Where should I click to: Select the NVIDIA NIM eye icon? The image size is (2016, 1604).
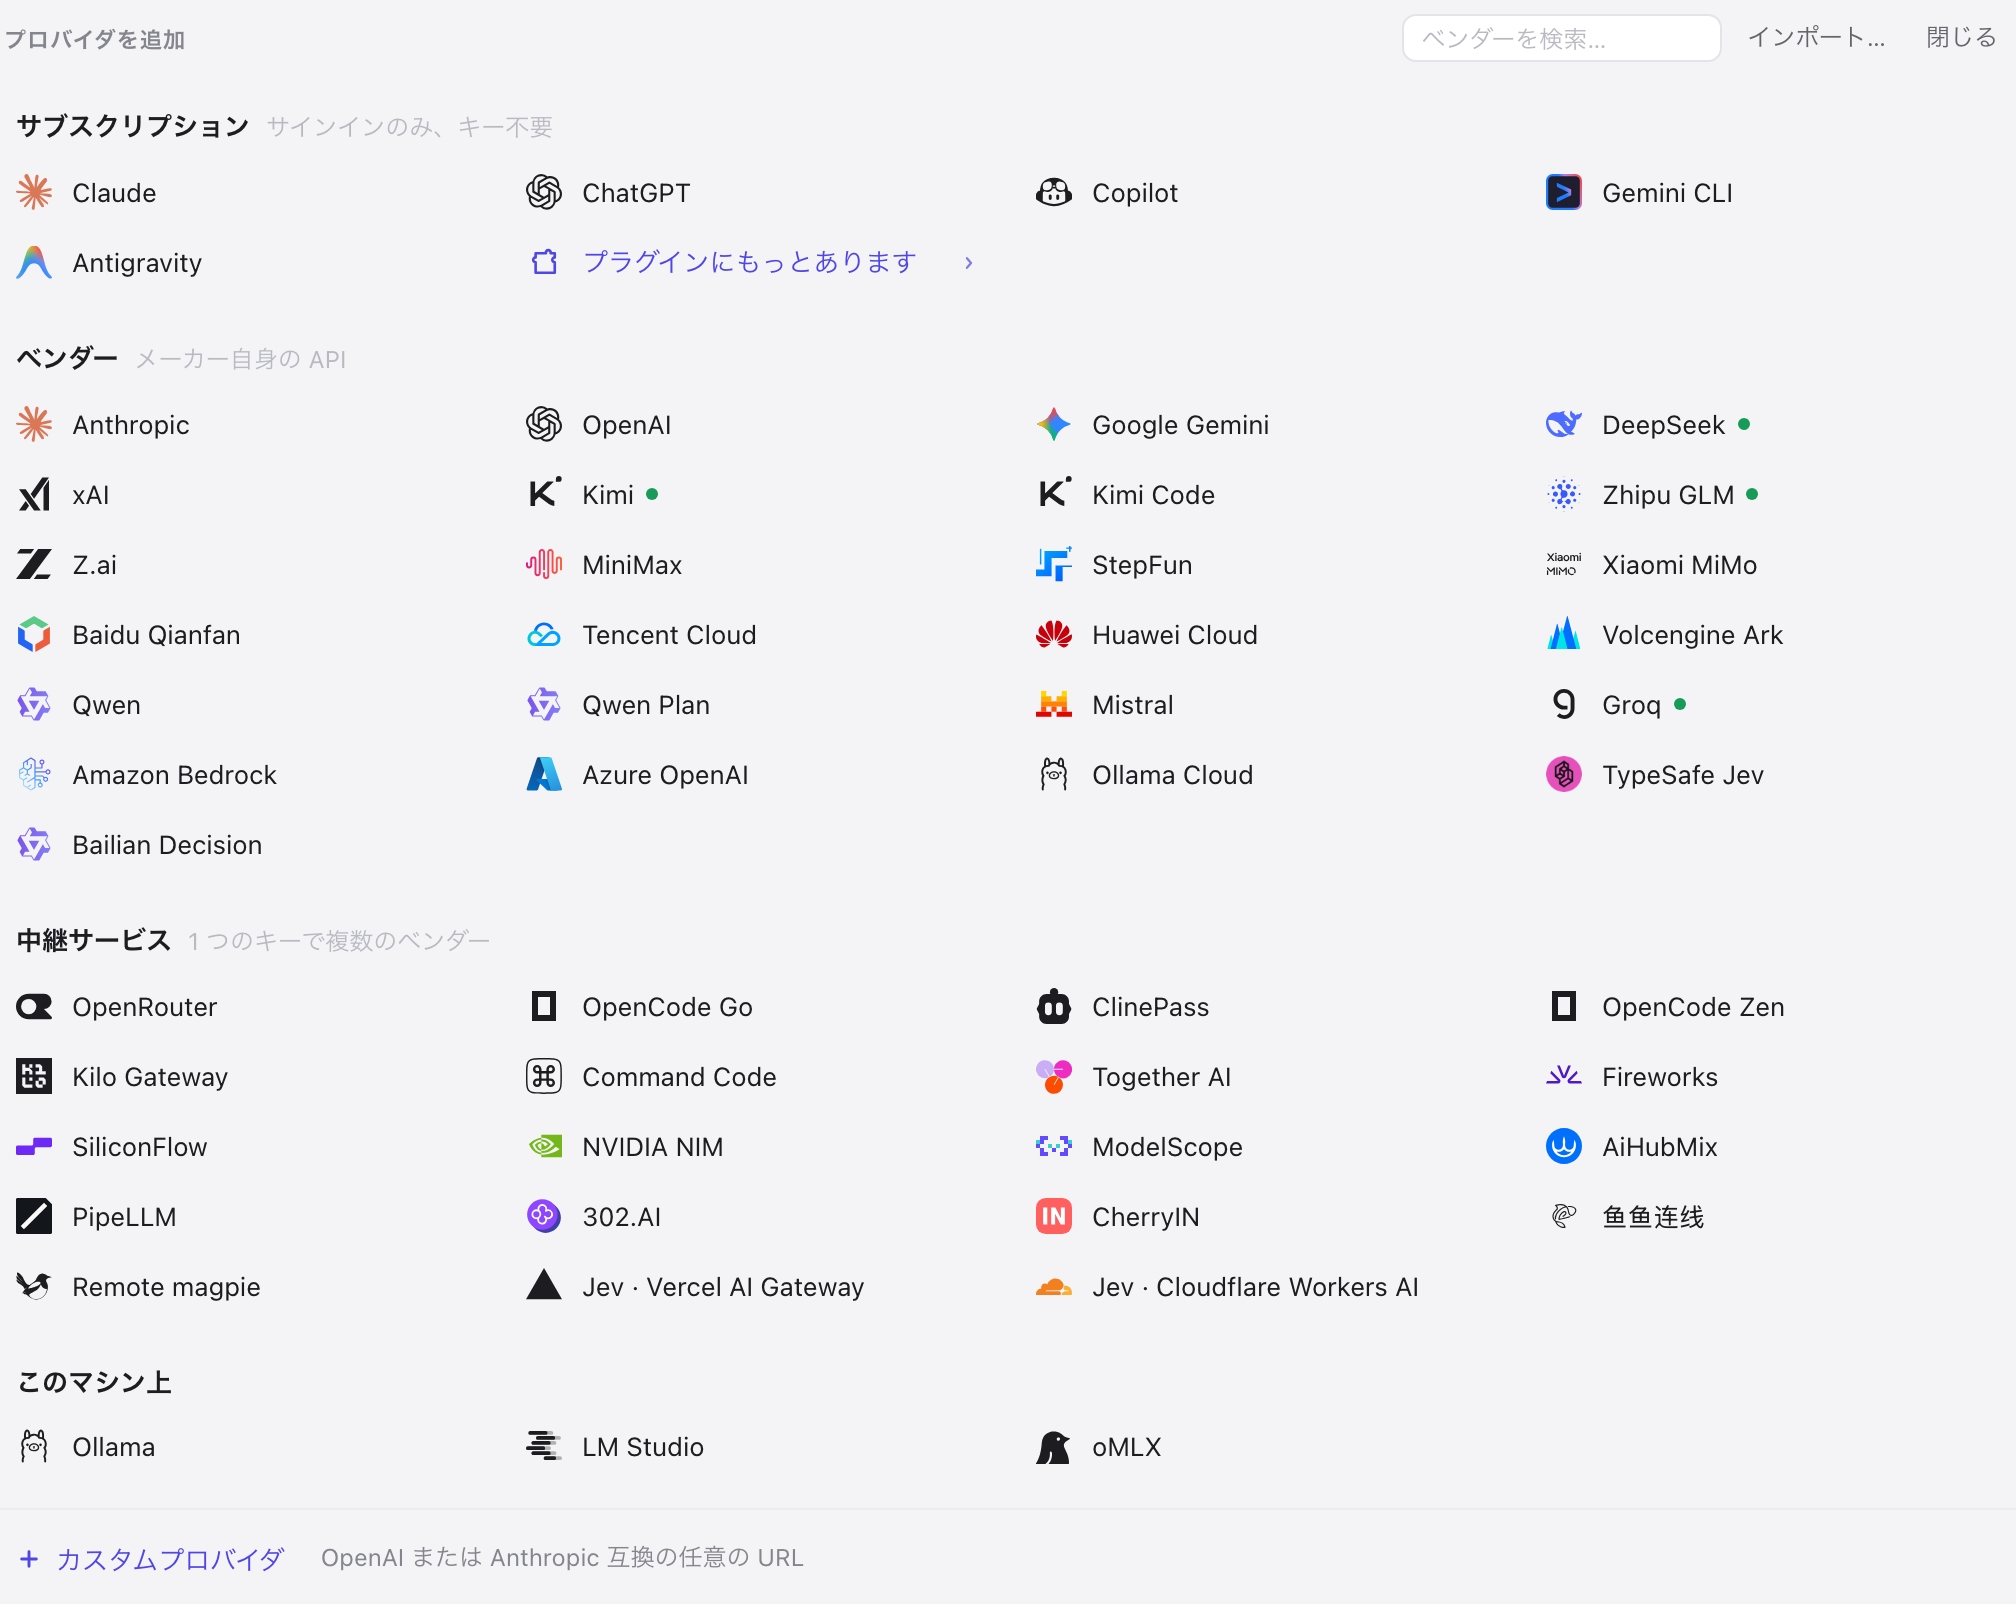click(544, 1146)
